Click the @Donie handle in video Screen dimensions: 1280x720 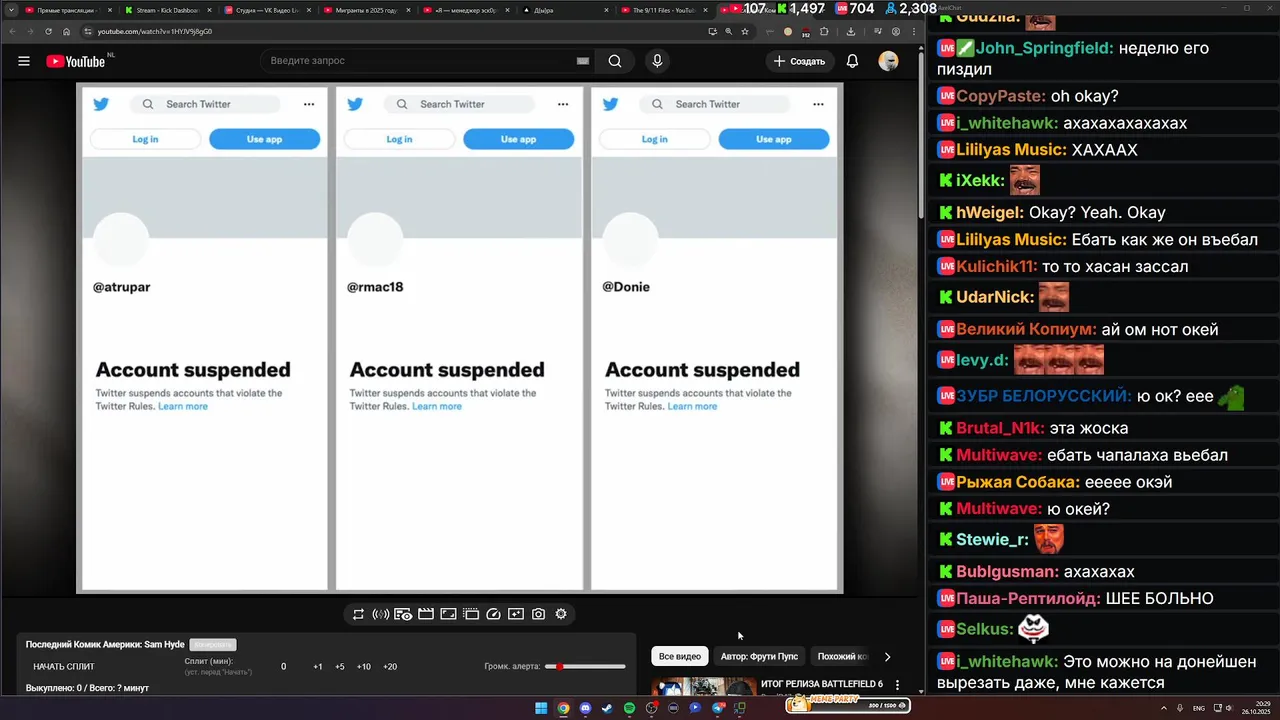(626, 287)
